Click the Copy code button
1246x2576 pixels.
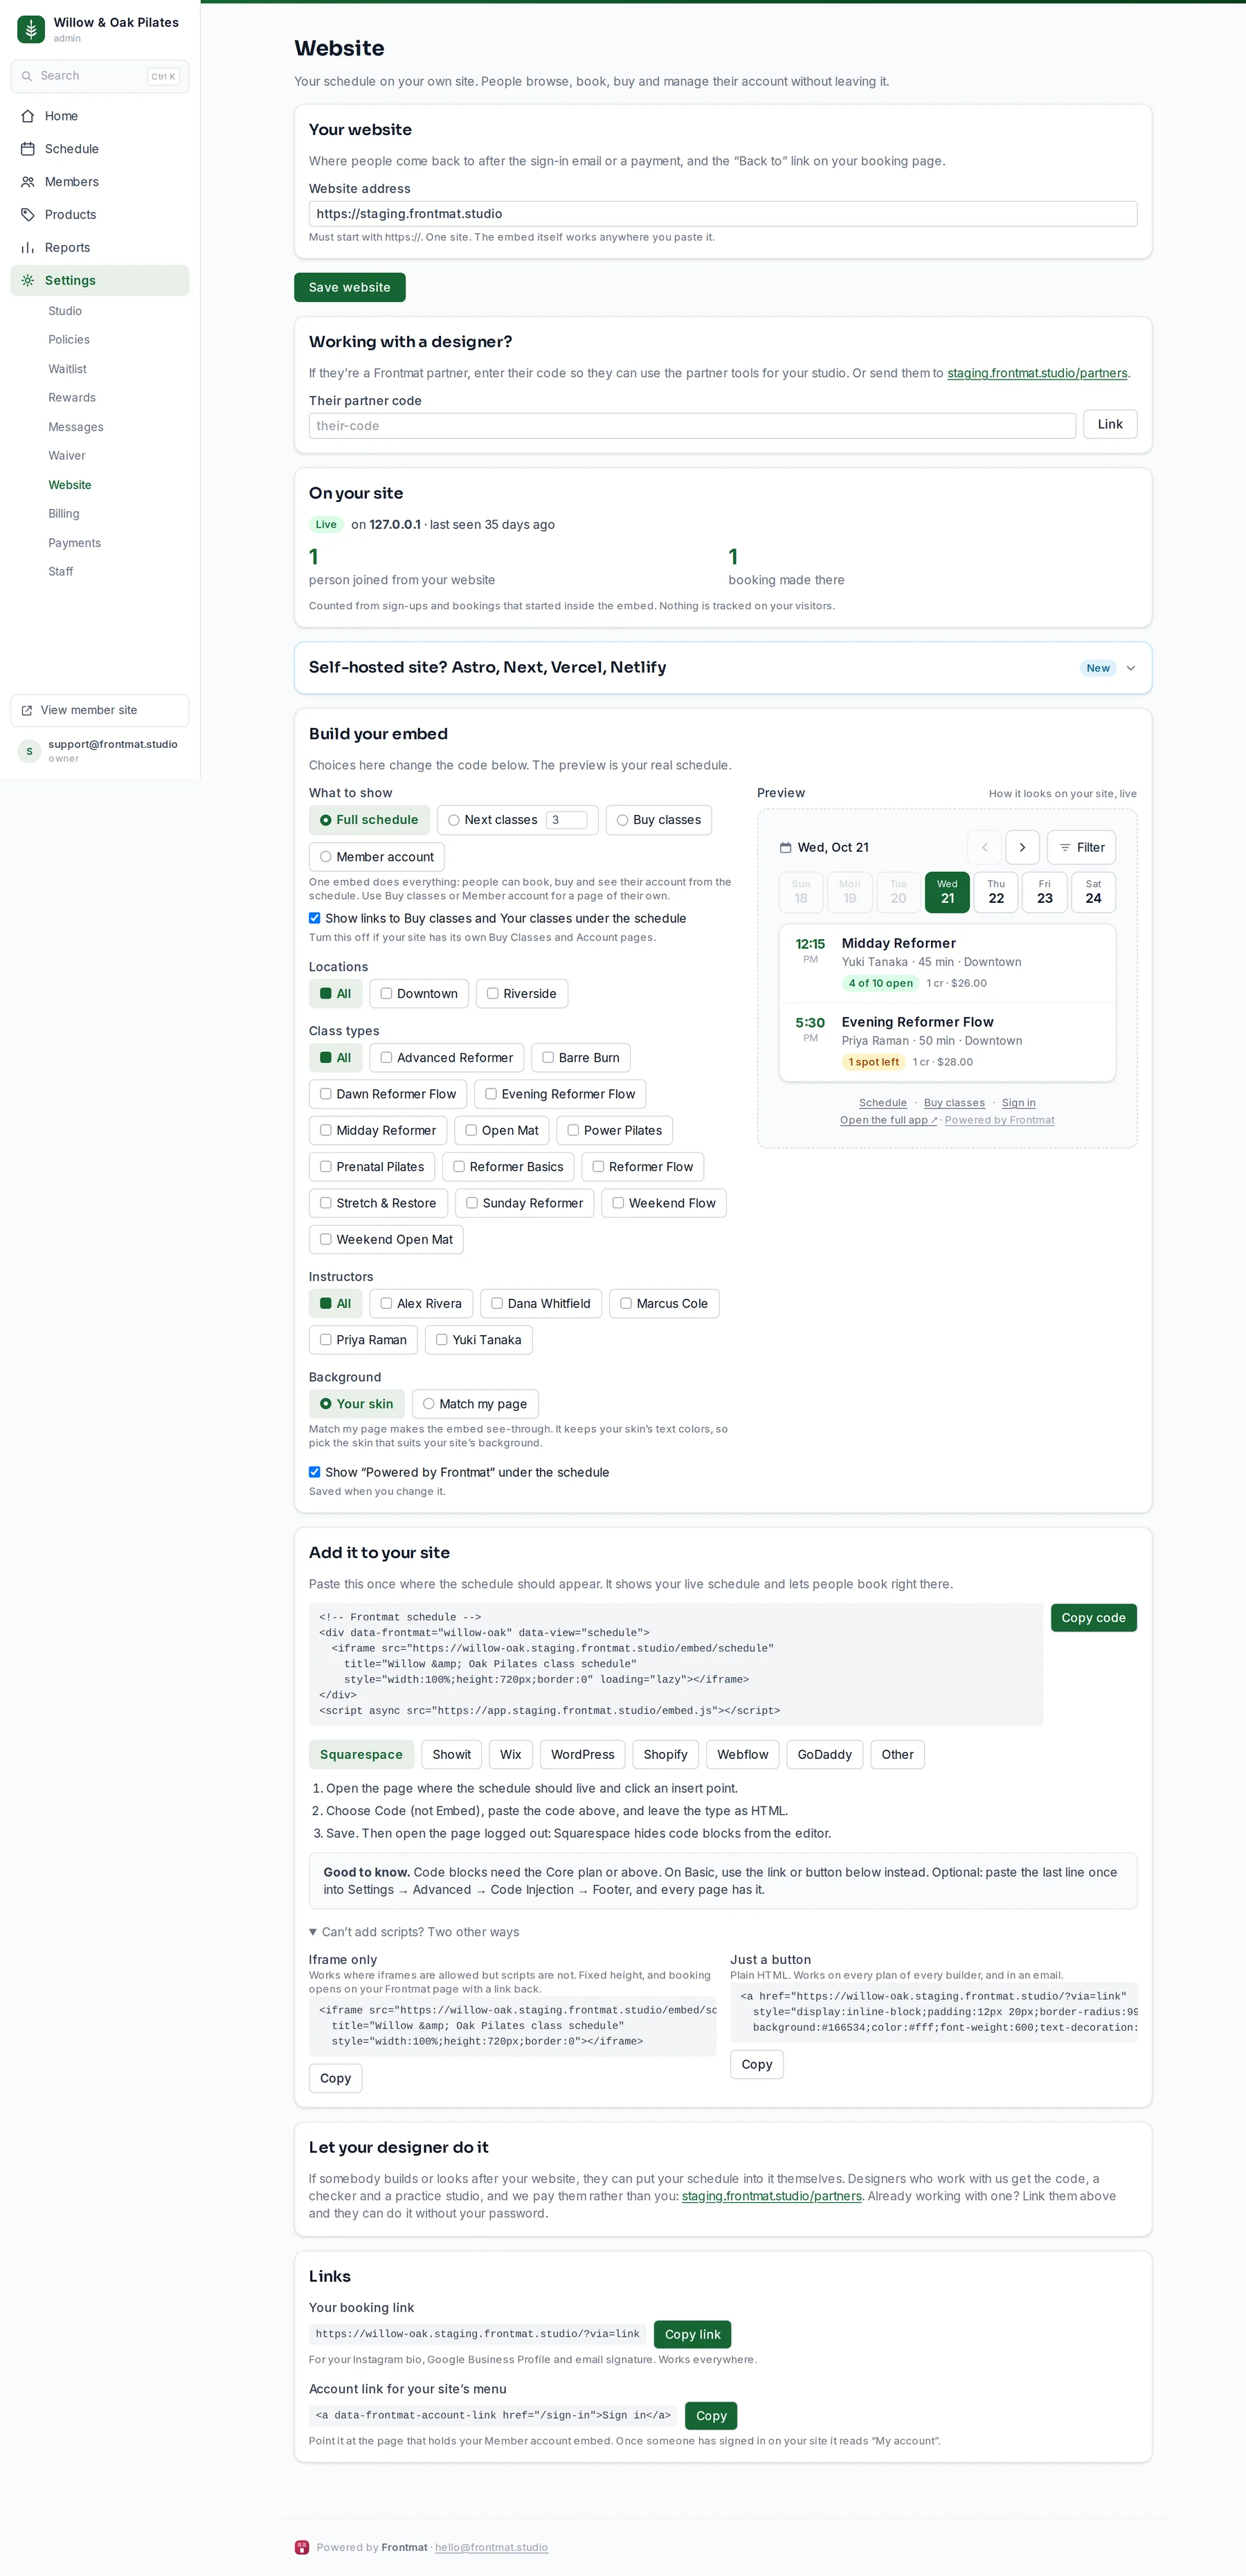click(x=1093, y=1617)
